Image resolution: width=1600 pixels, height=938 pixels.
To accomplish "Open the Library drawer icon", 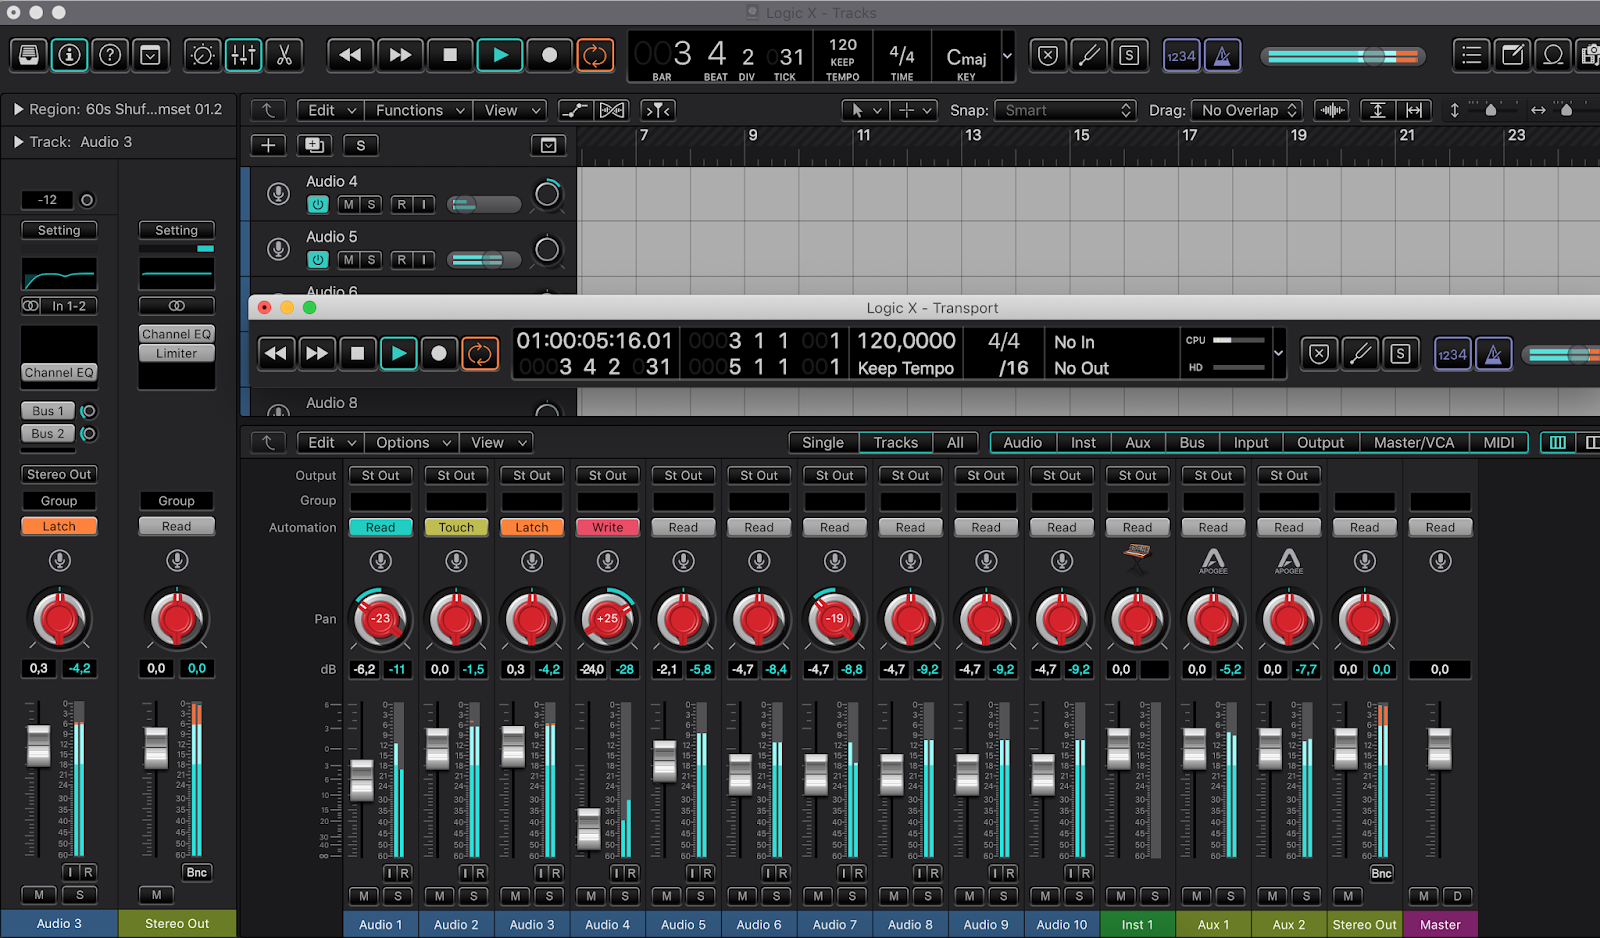I will point(29,56).
